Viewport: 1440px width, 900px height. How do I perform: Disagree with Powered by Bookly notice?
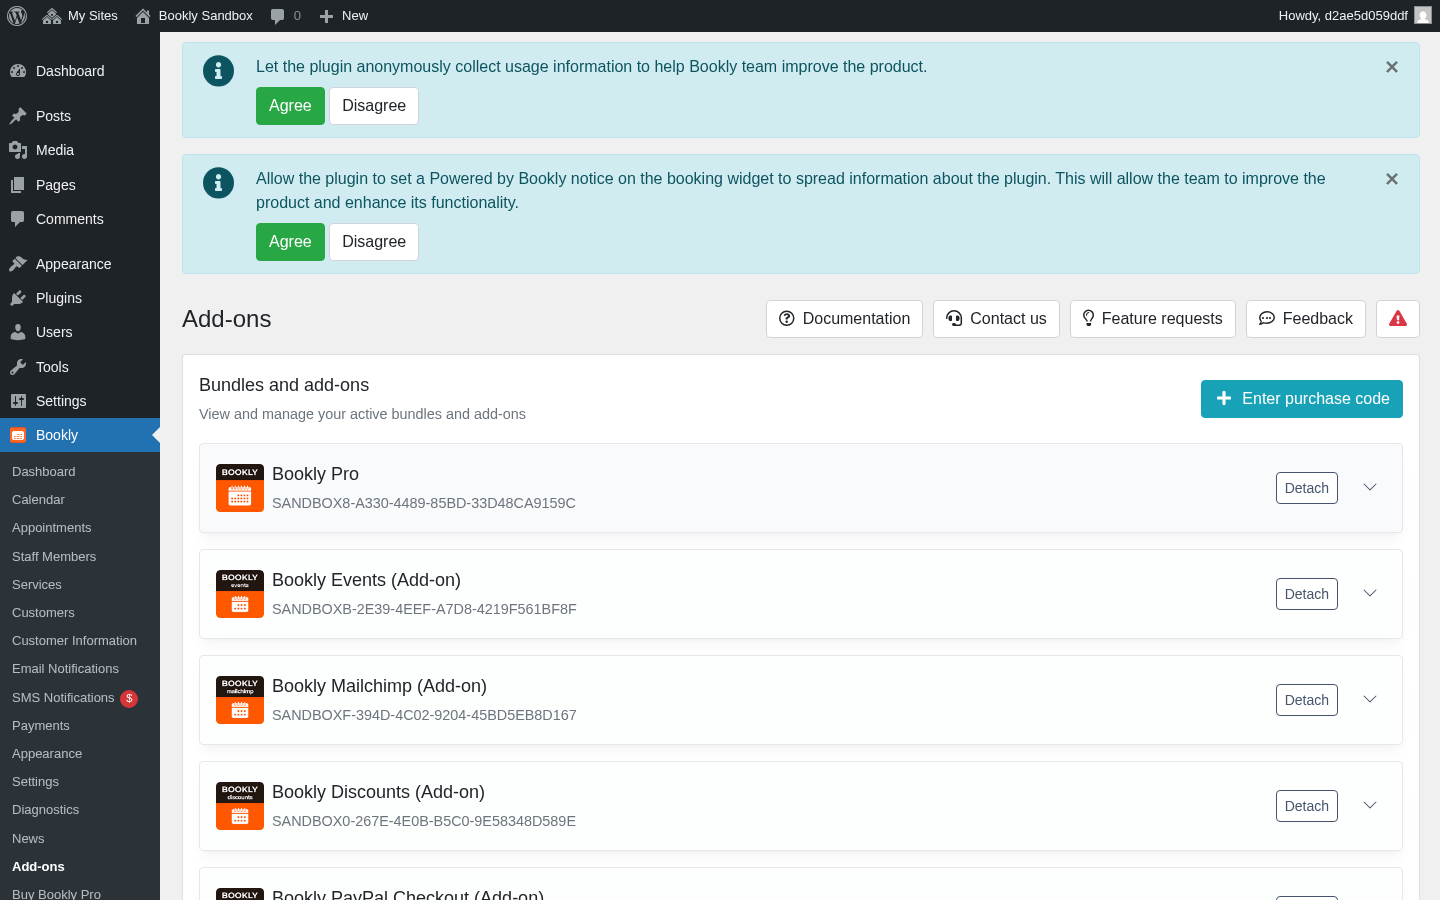point(374,242)
